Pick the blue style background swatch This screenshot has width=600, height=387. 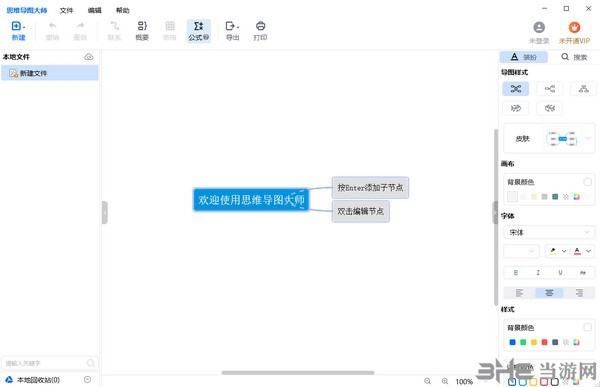click(512, 342)
